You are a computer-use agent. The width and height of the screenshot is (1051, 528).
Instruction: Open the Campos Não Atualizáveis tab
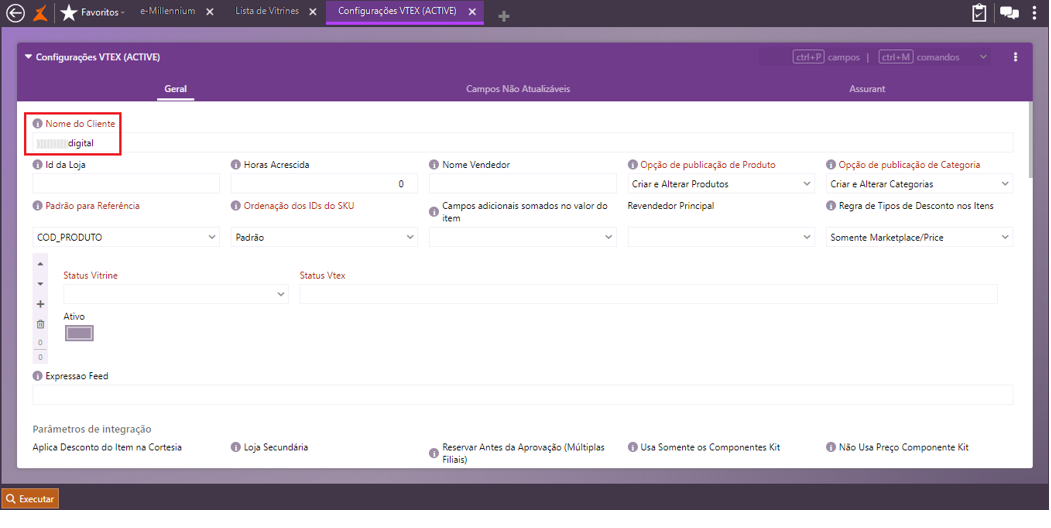click(518, 88)
